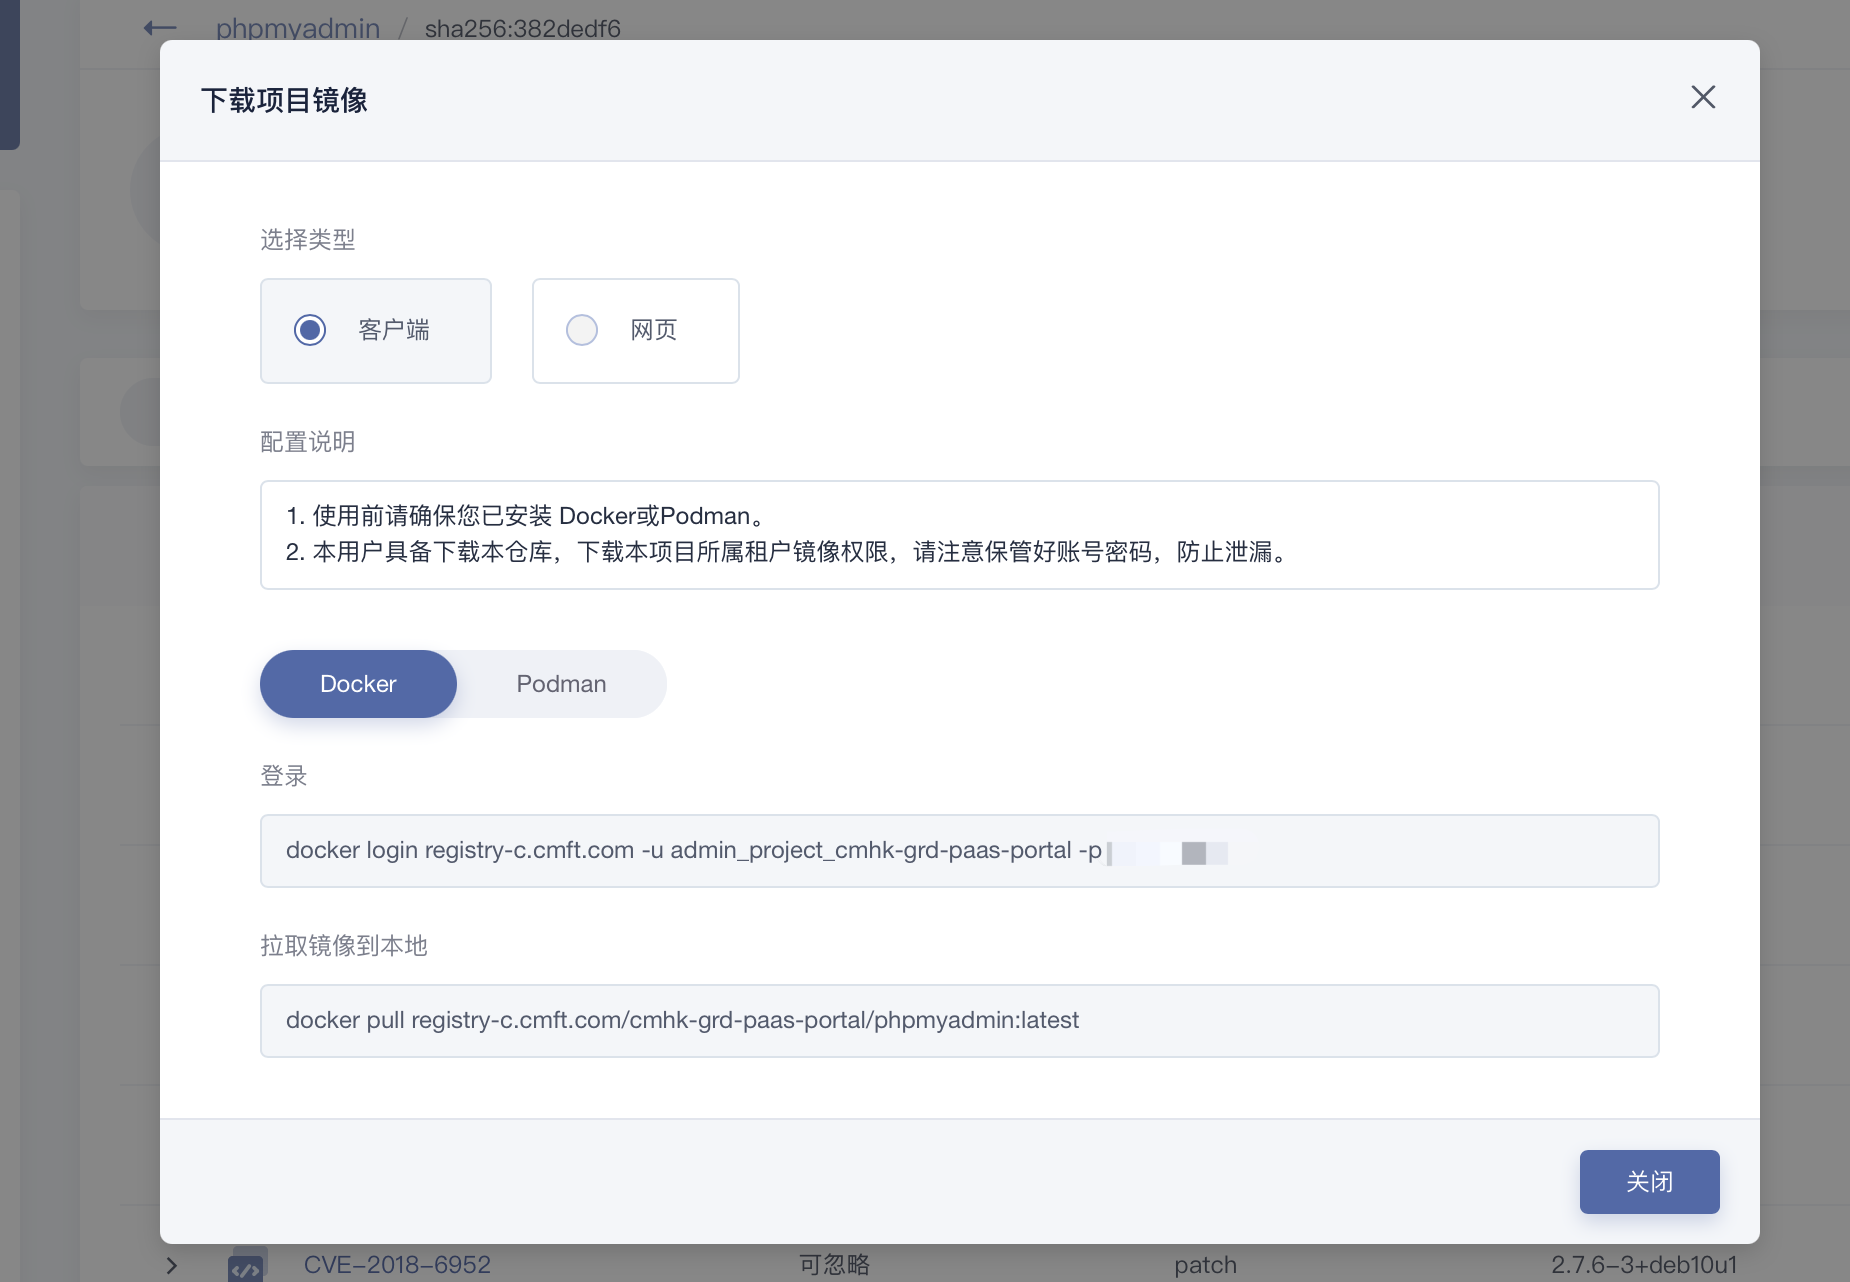Go back using the arrow behind dialog
This screenshot has width=1850, height=1282.
point(160,28)
